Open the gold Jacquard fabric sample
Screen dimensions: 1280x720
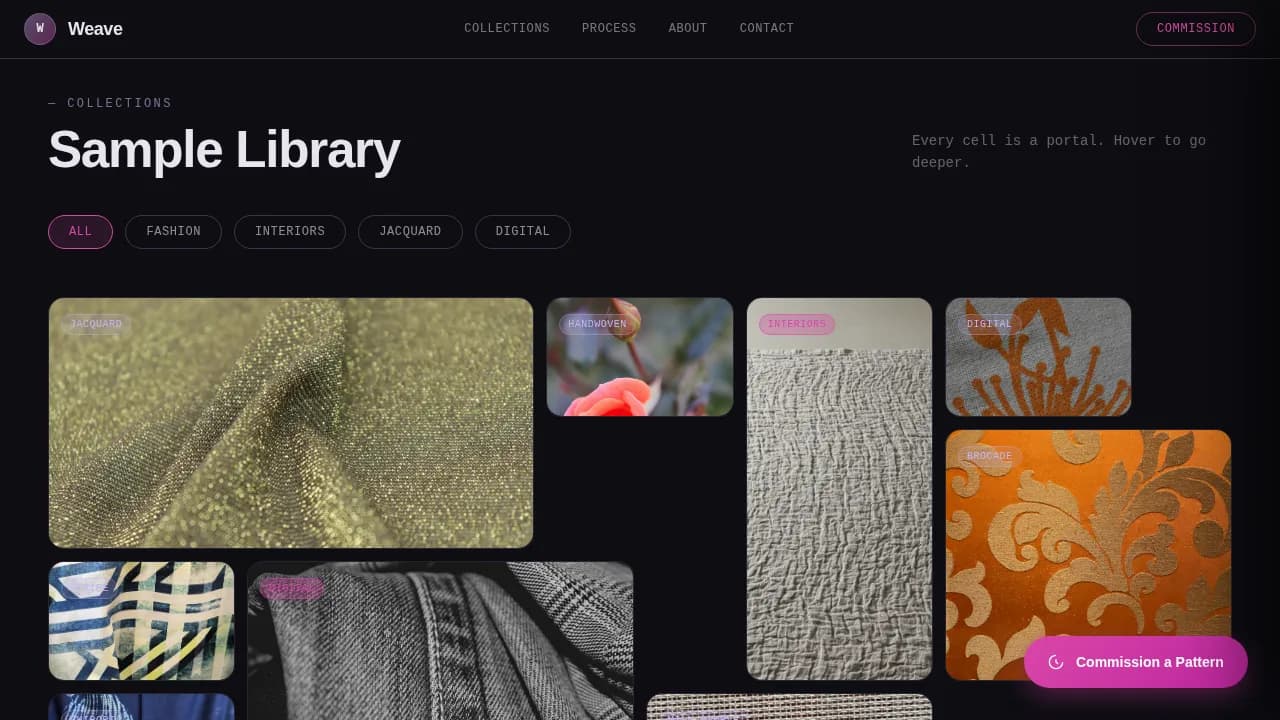[x=291, y=423]
